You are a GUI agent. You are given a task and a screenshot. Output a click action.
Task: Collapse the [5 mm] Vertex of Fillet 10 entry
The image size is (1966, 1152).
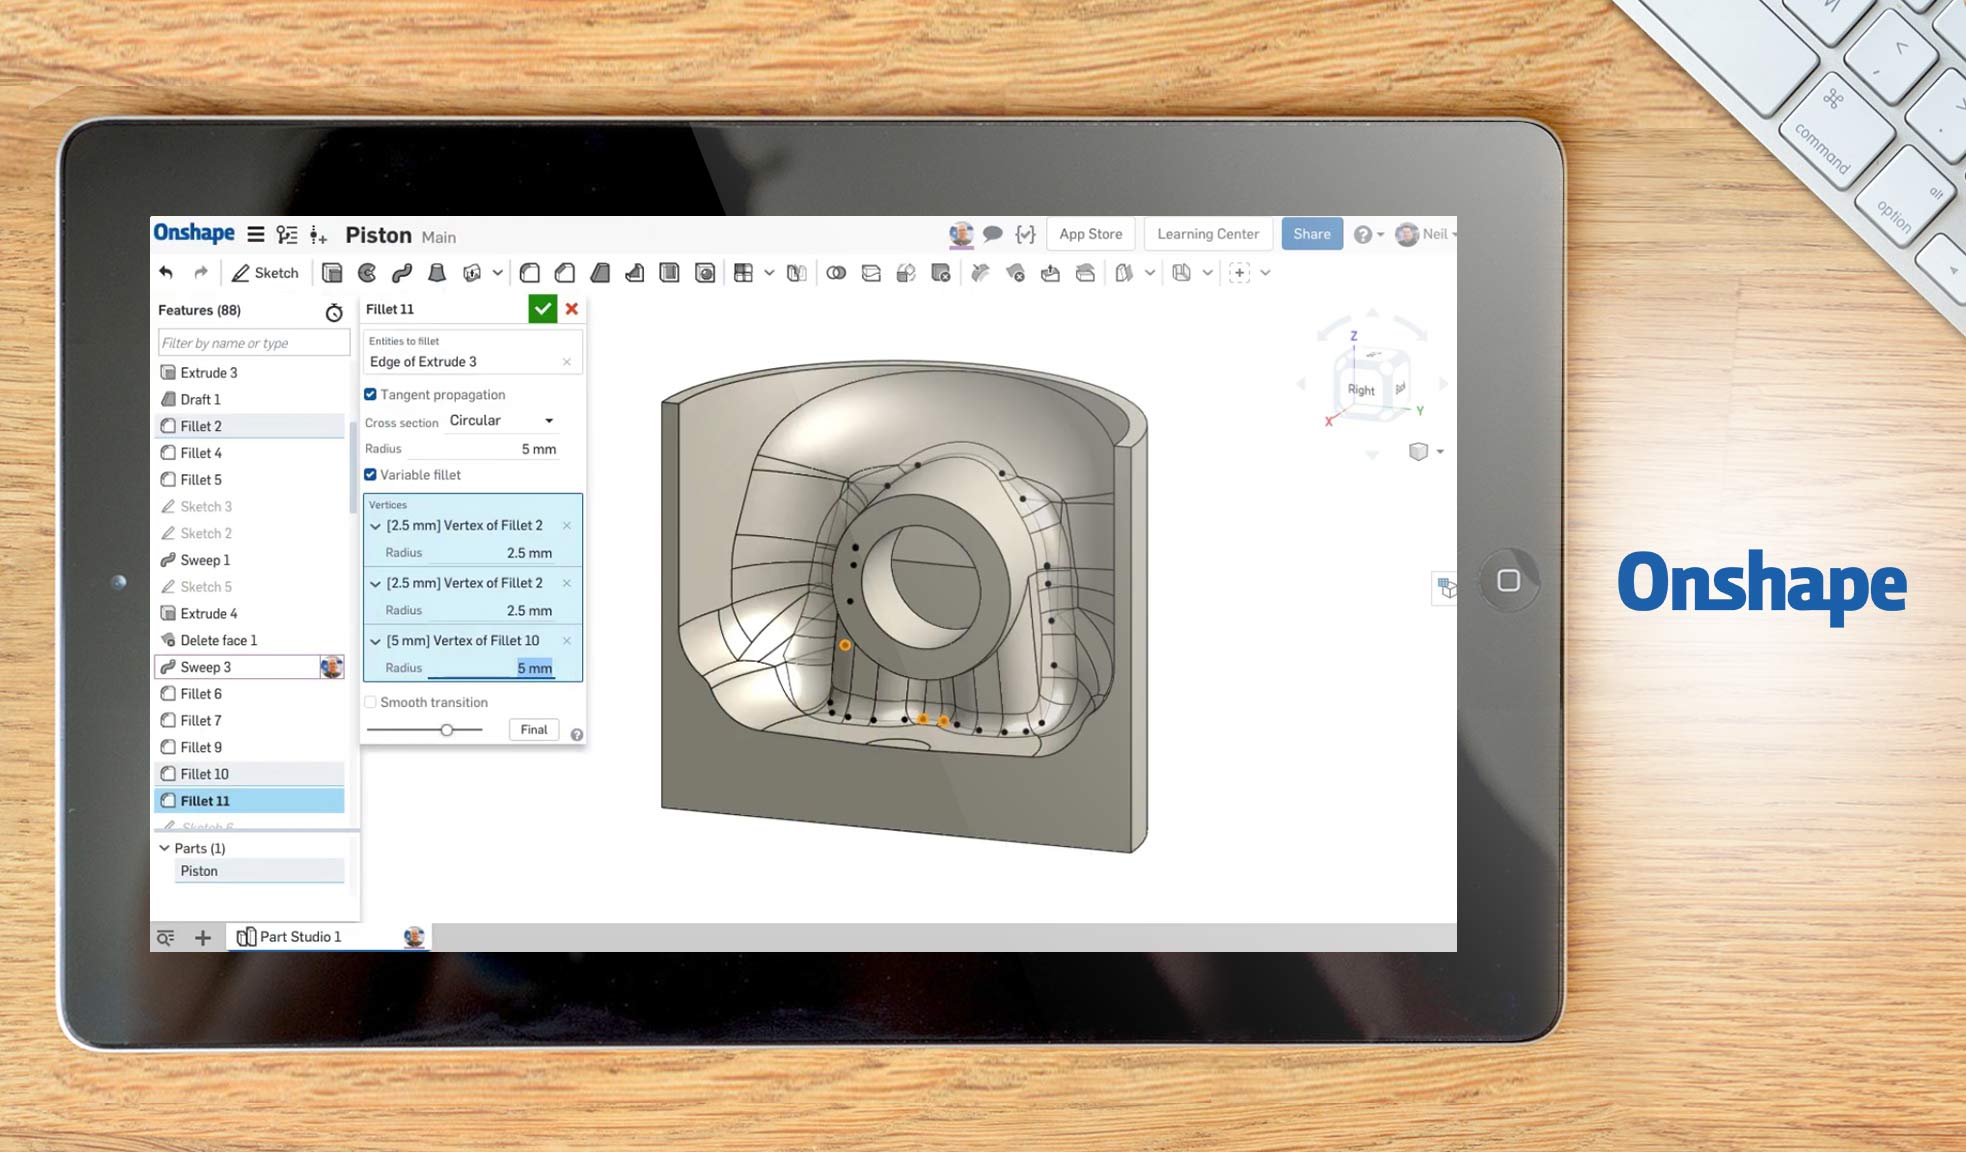click(x=375, y=641)
